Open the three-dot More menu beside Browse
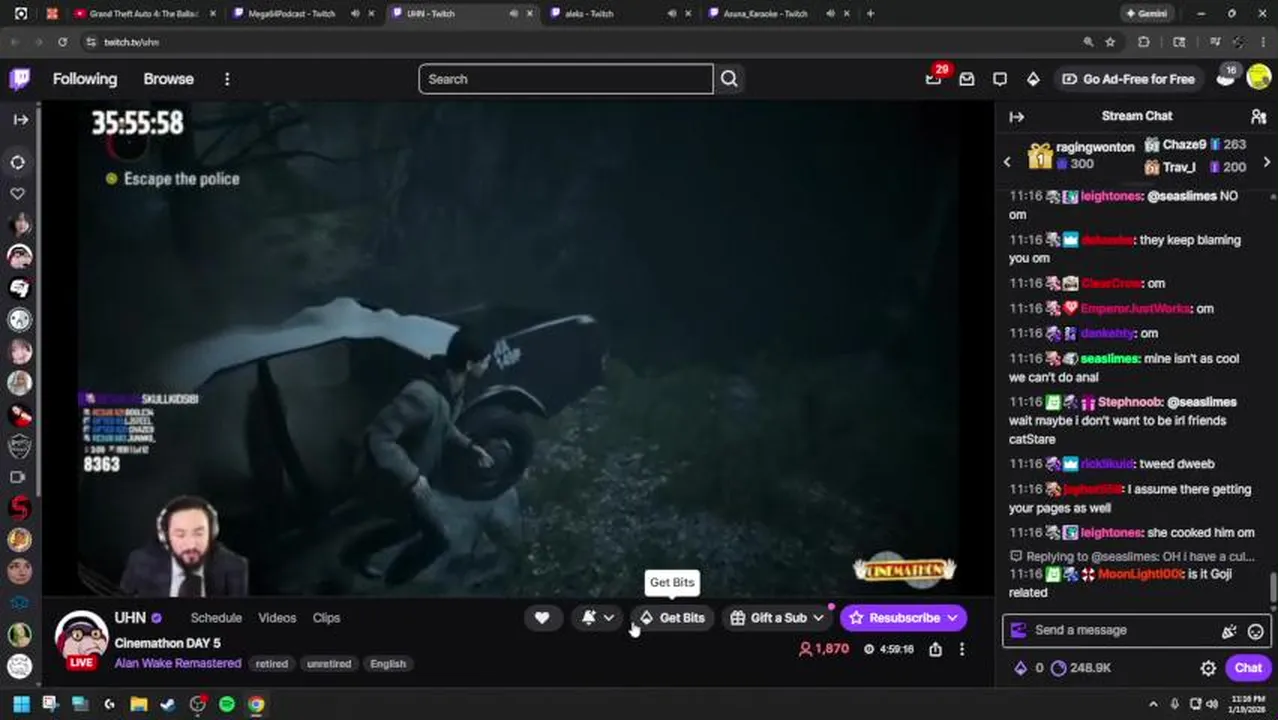 click(x=227, y=79)
